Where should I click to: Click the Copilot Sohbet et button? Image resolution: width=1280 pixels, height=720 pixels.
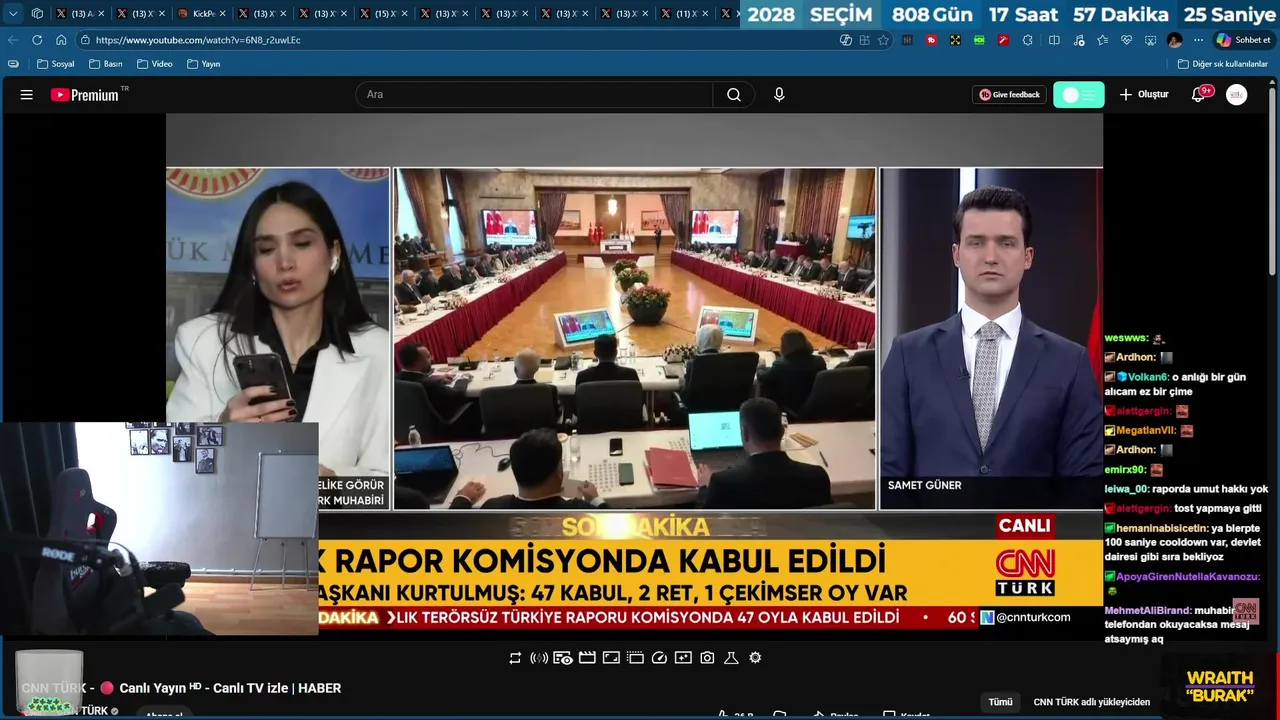(x=1243, y=40)
